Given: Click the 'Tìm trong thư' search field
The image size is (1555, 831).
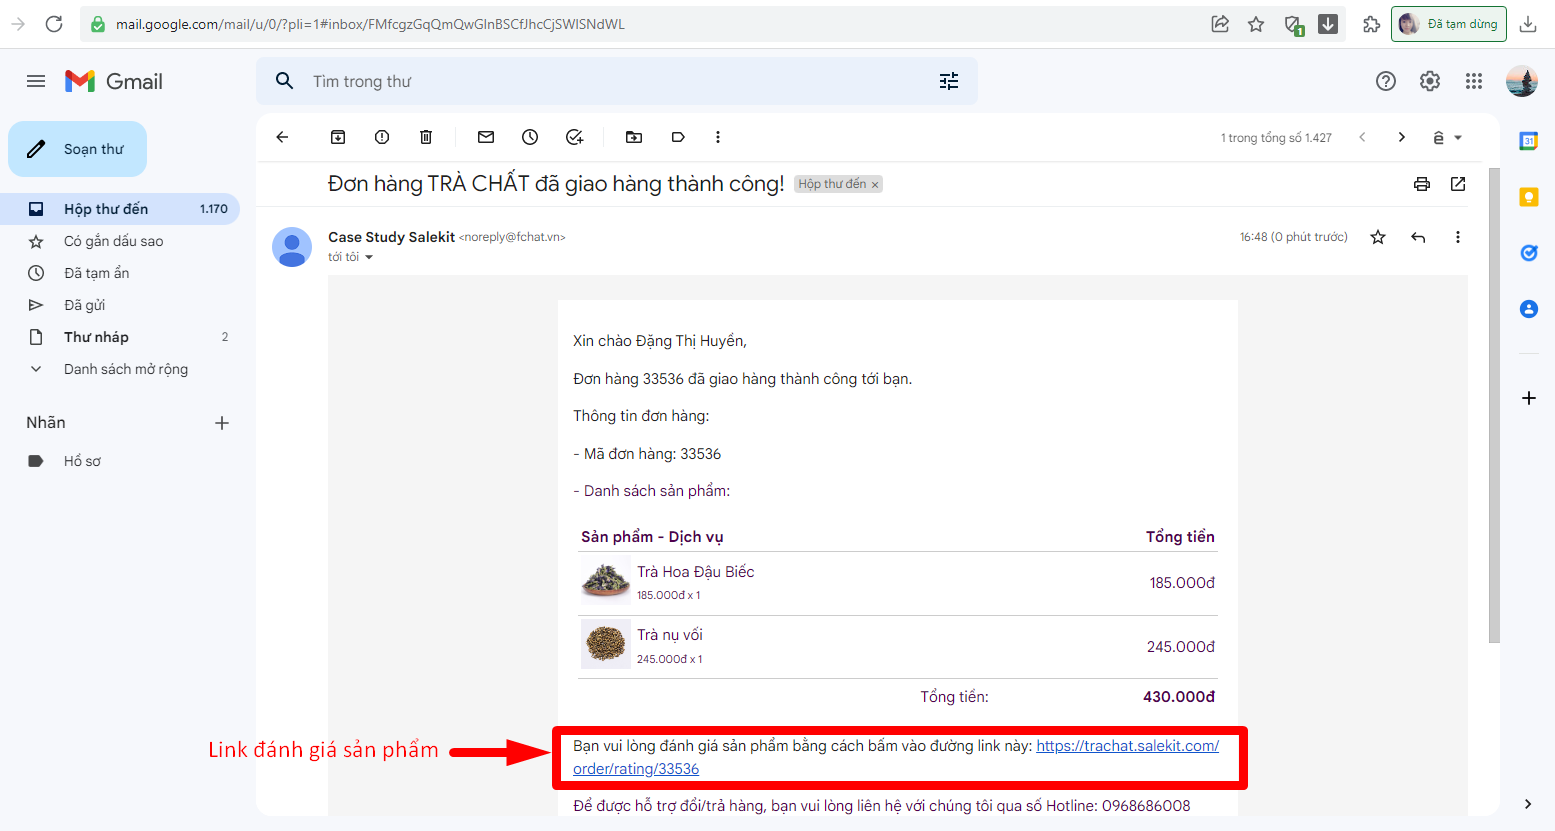Looking at the screenshot, I should [x=600, y=81].
